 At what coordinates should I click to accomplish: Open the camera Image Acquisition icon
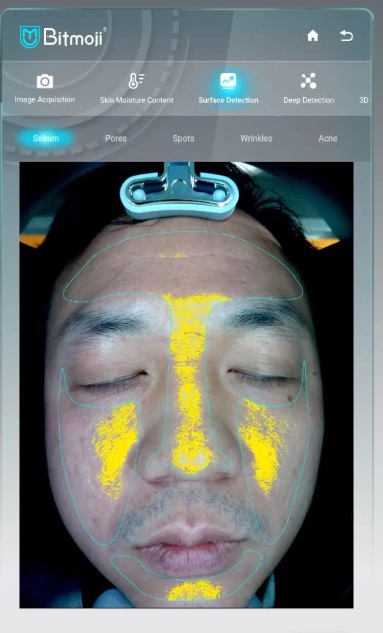pyautogui.click(x=45, y=81)
